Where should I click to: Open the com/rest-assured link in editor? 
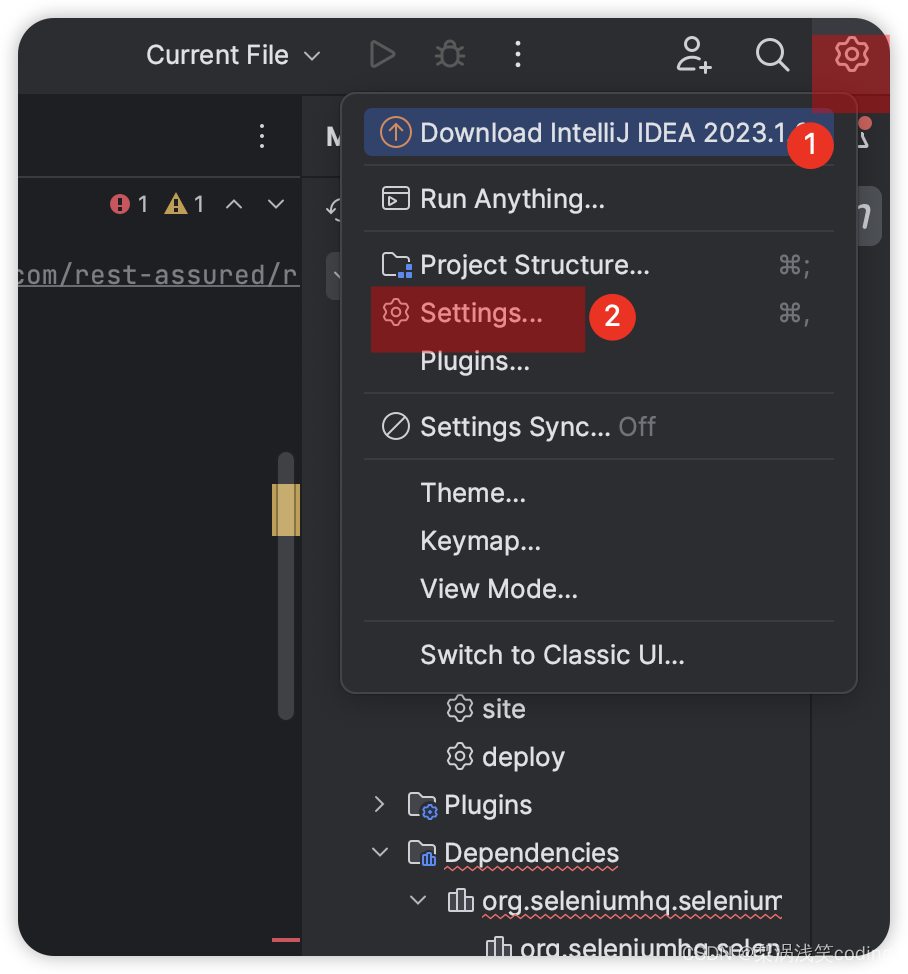(x=158, y=275)
